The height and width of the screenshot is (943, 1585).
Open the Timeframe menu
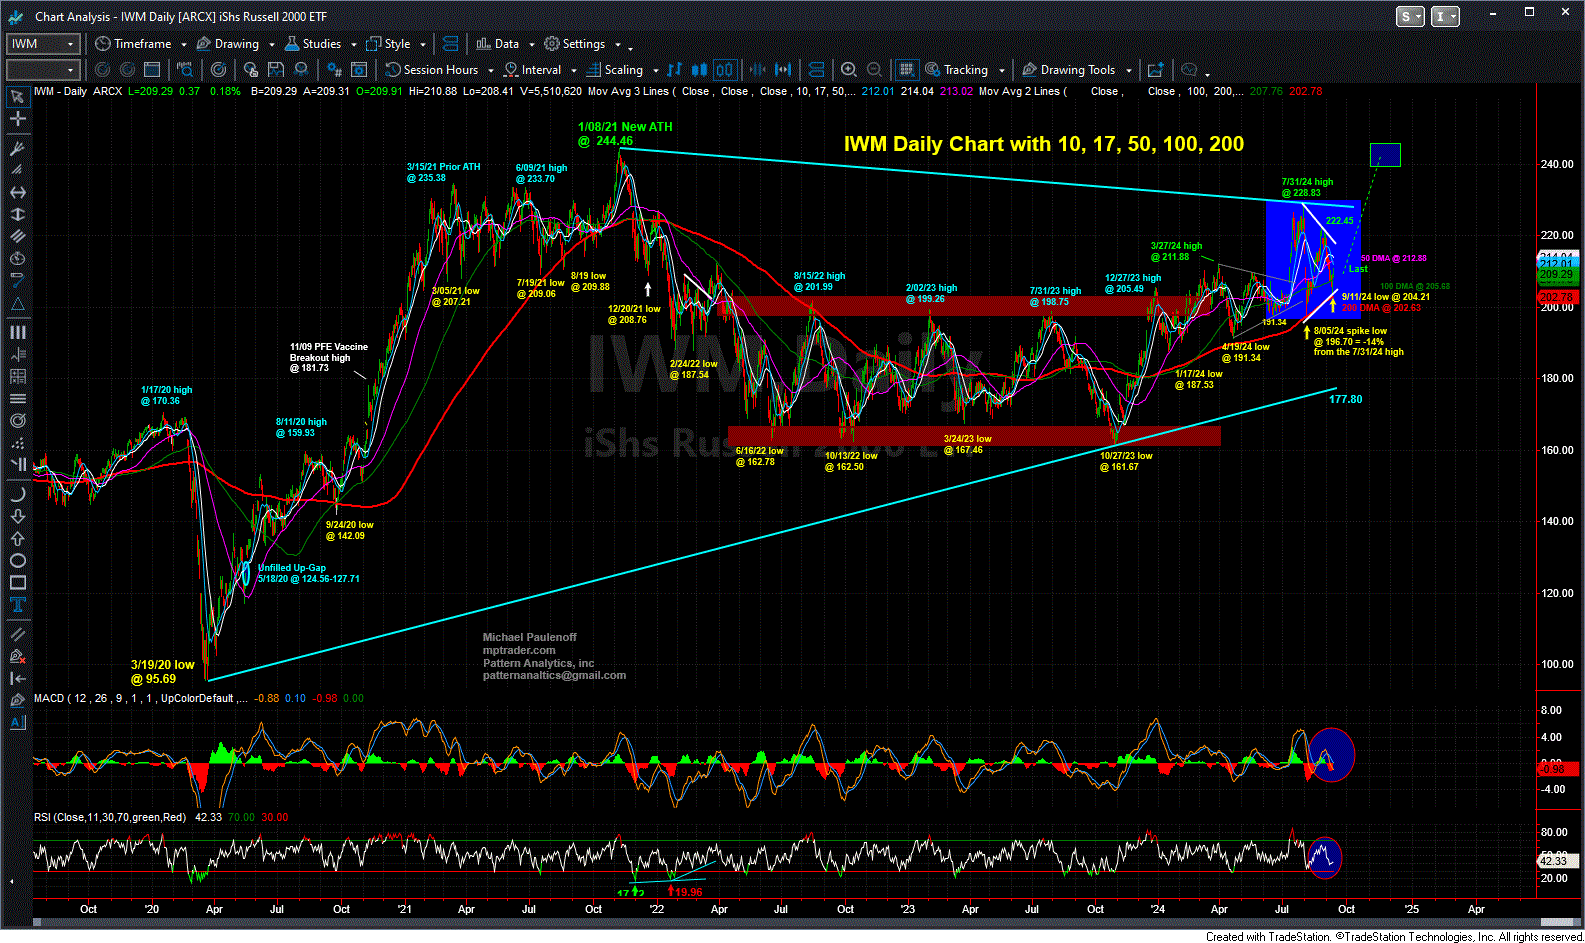pyautogui.click(x=133, y=44)
